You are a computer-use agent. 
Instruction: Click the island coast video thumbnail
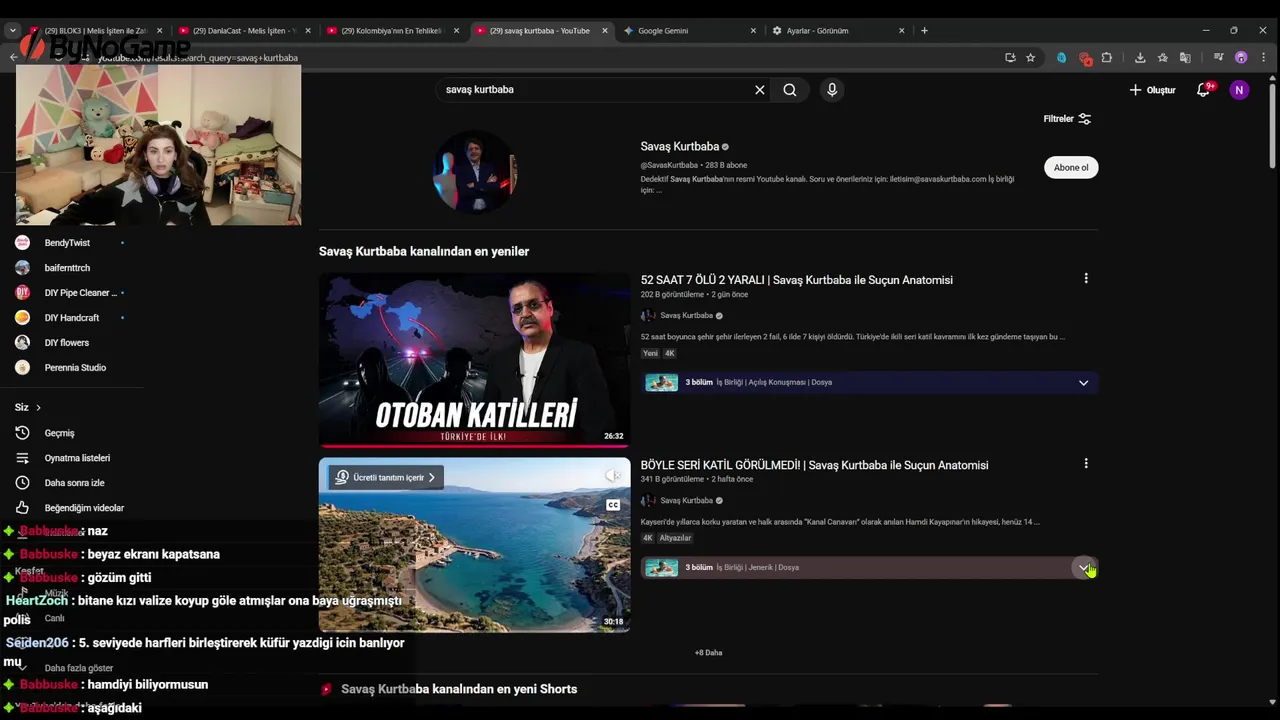pos(474,545)
